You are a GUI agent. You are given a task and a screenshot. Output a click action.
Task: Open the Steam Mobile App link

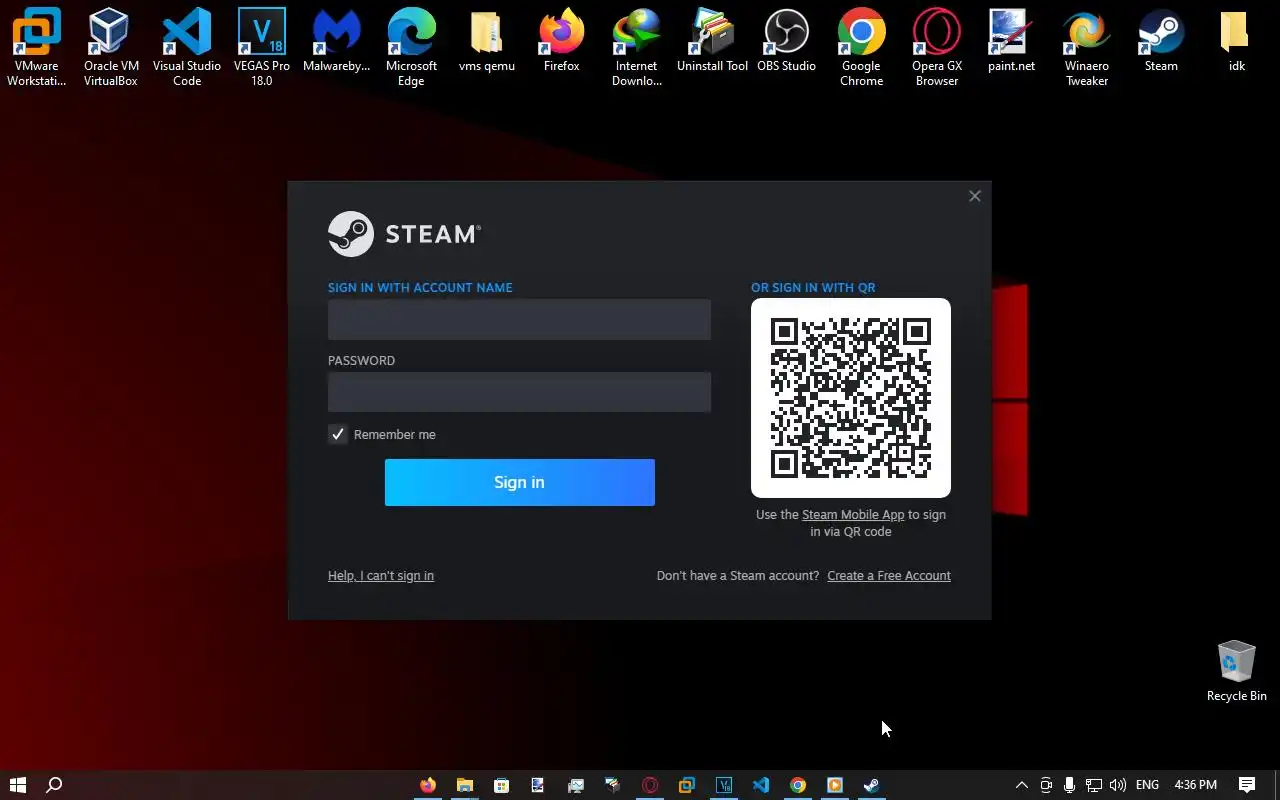tap(853, 515)
